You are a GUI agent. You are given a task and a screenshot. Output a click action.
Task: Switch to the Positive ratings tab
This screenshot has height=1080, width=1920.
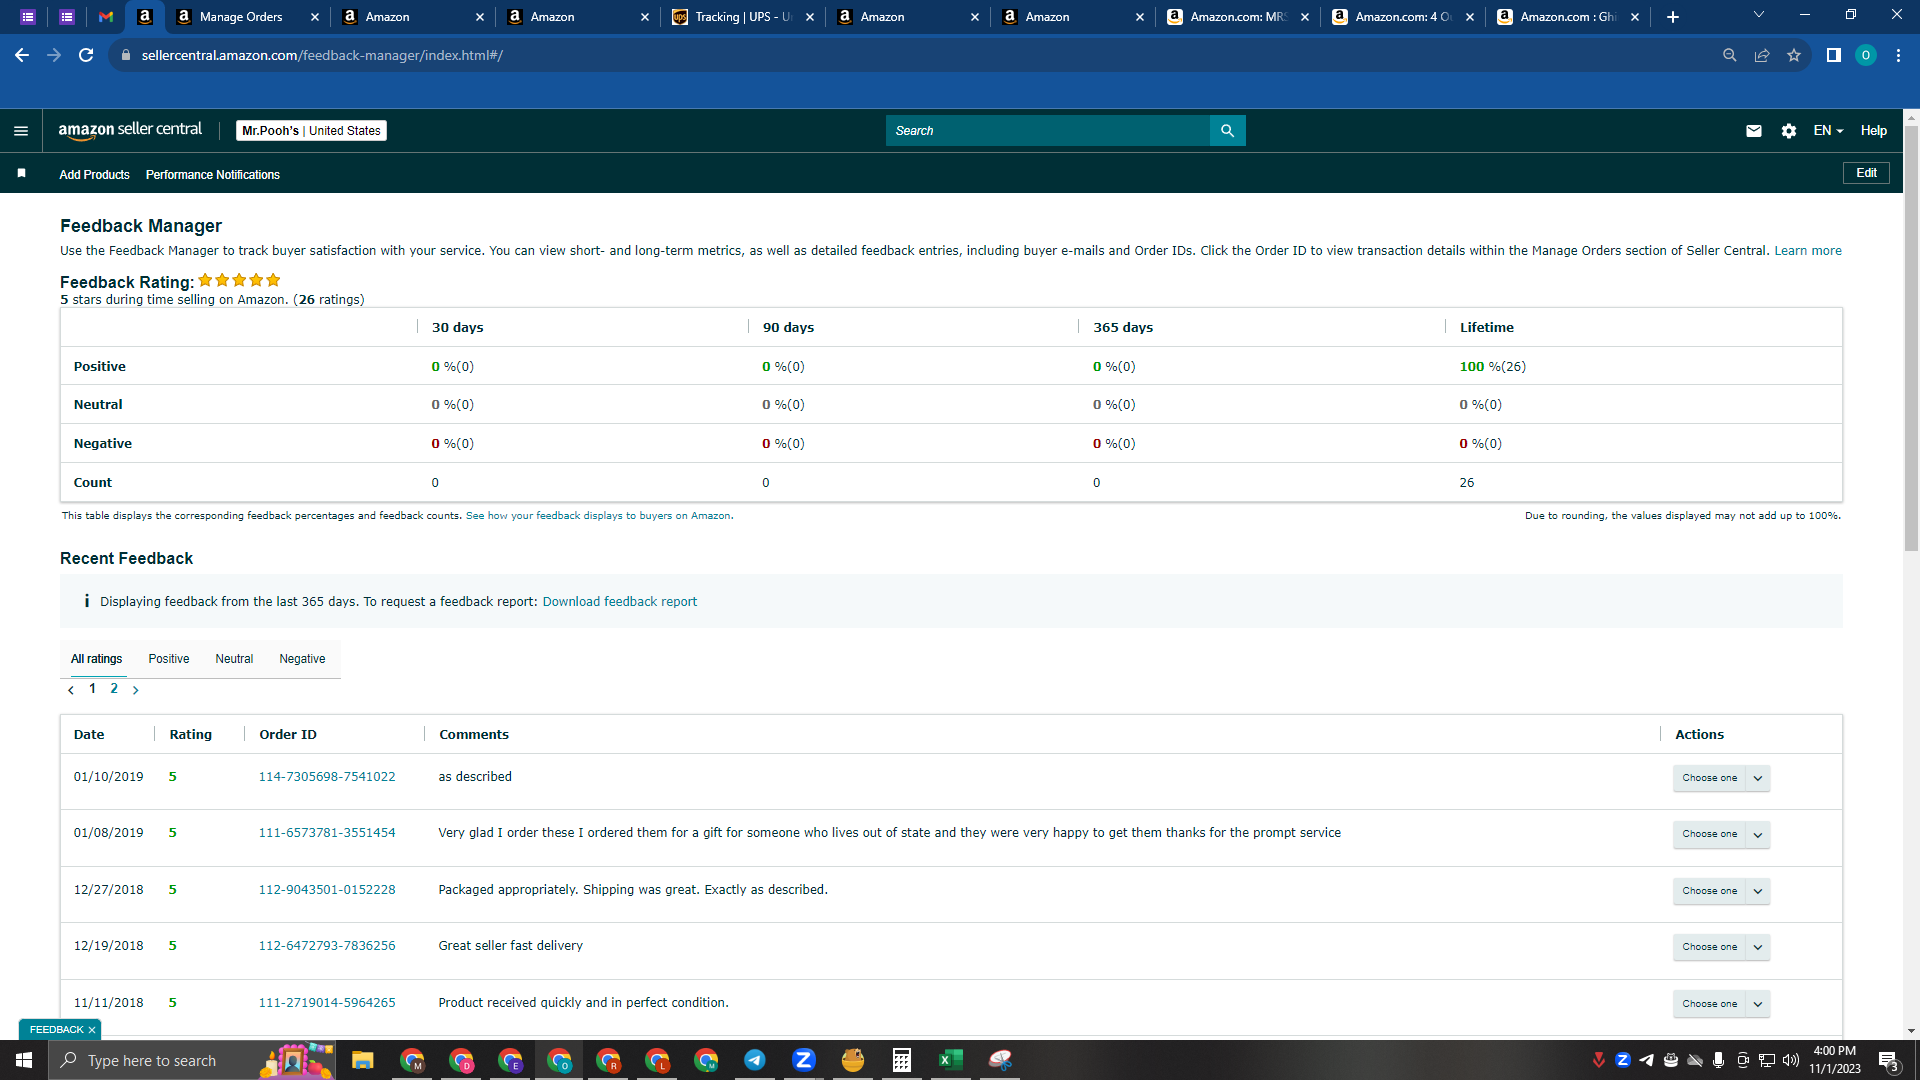pyautogui.click(x=169, y=659)
